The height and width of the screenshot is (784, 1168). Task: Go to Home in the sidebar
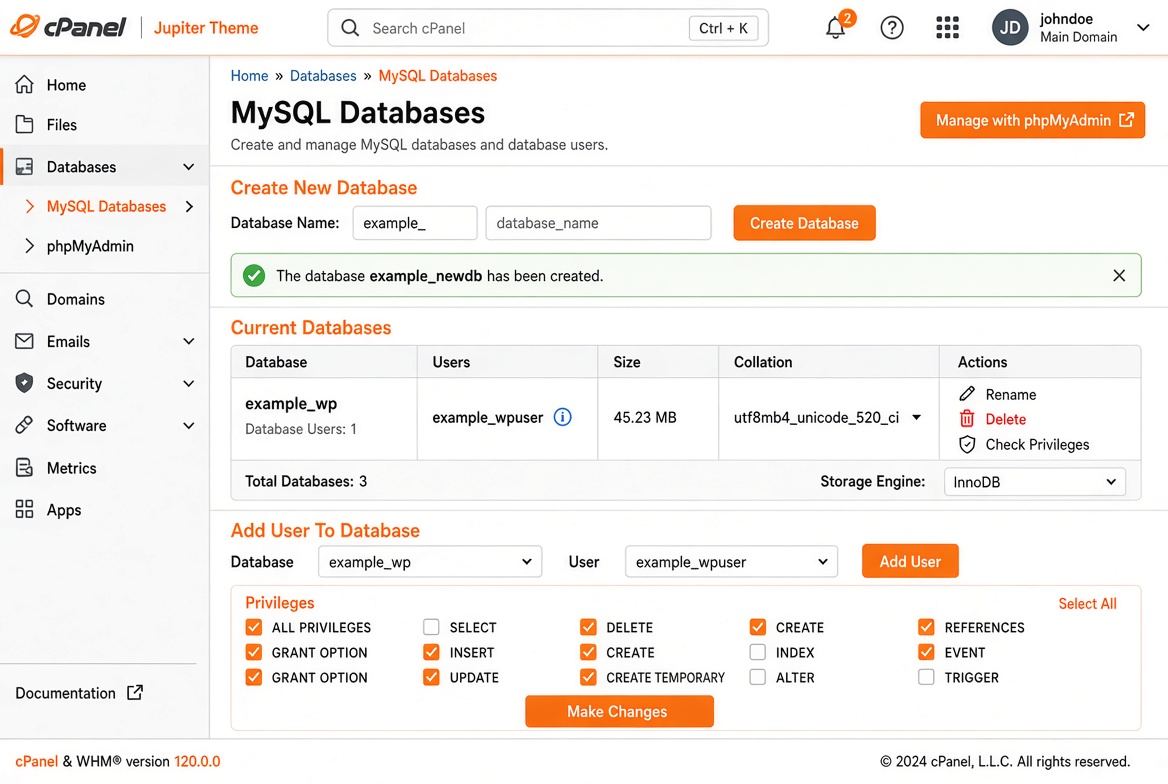coord(66,85)
